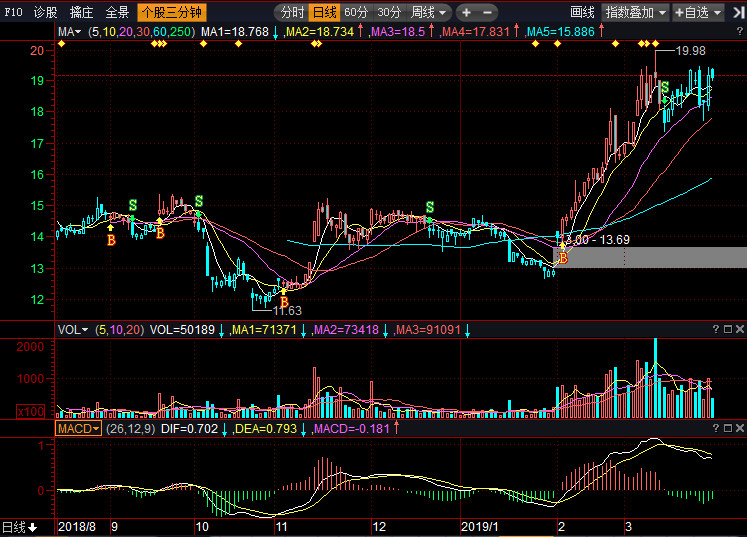
Task: Close the VOL indicator panel
Action: [740, 329]
